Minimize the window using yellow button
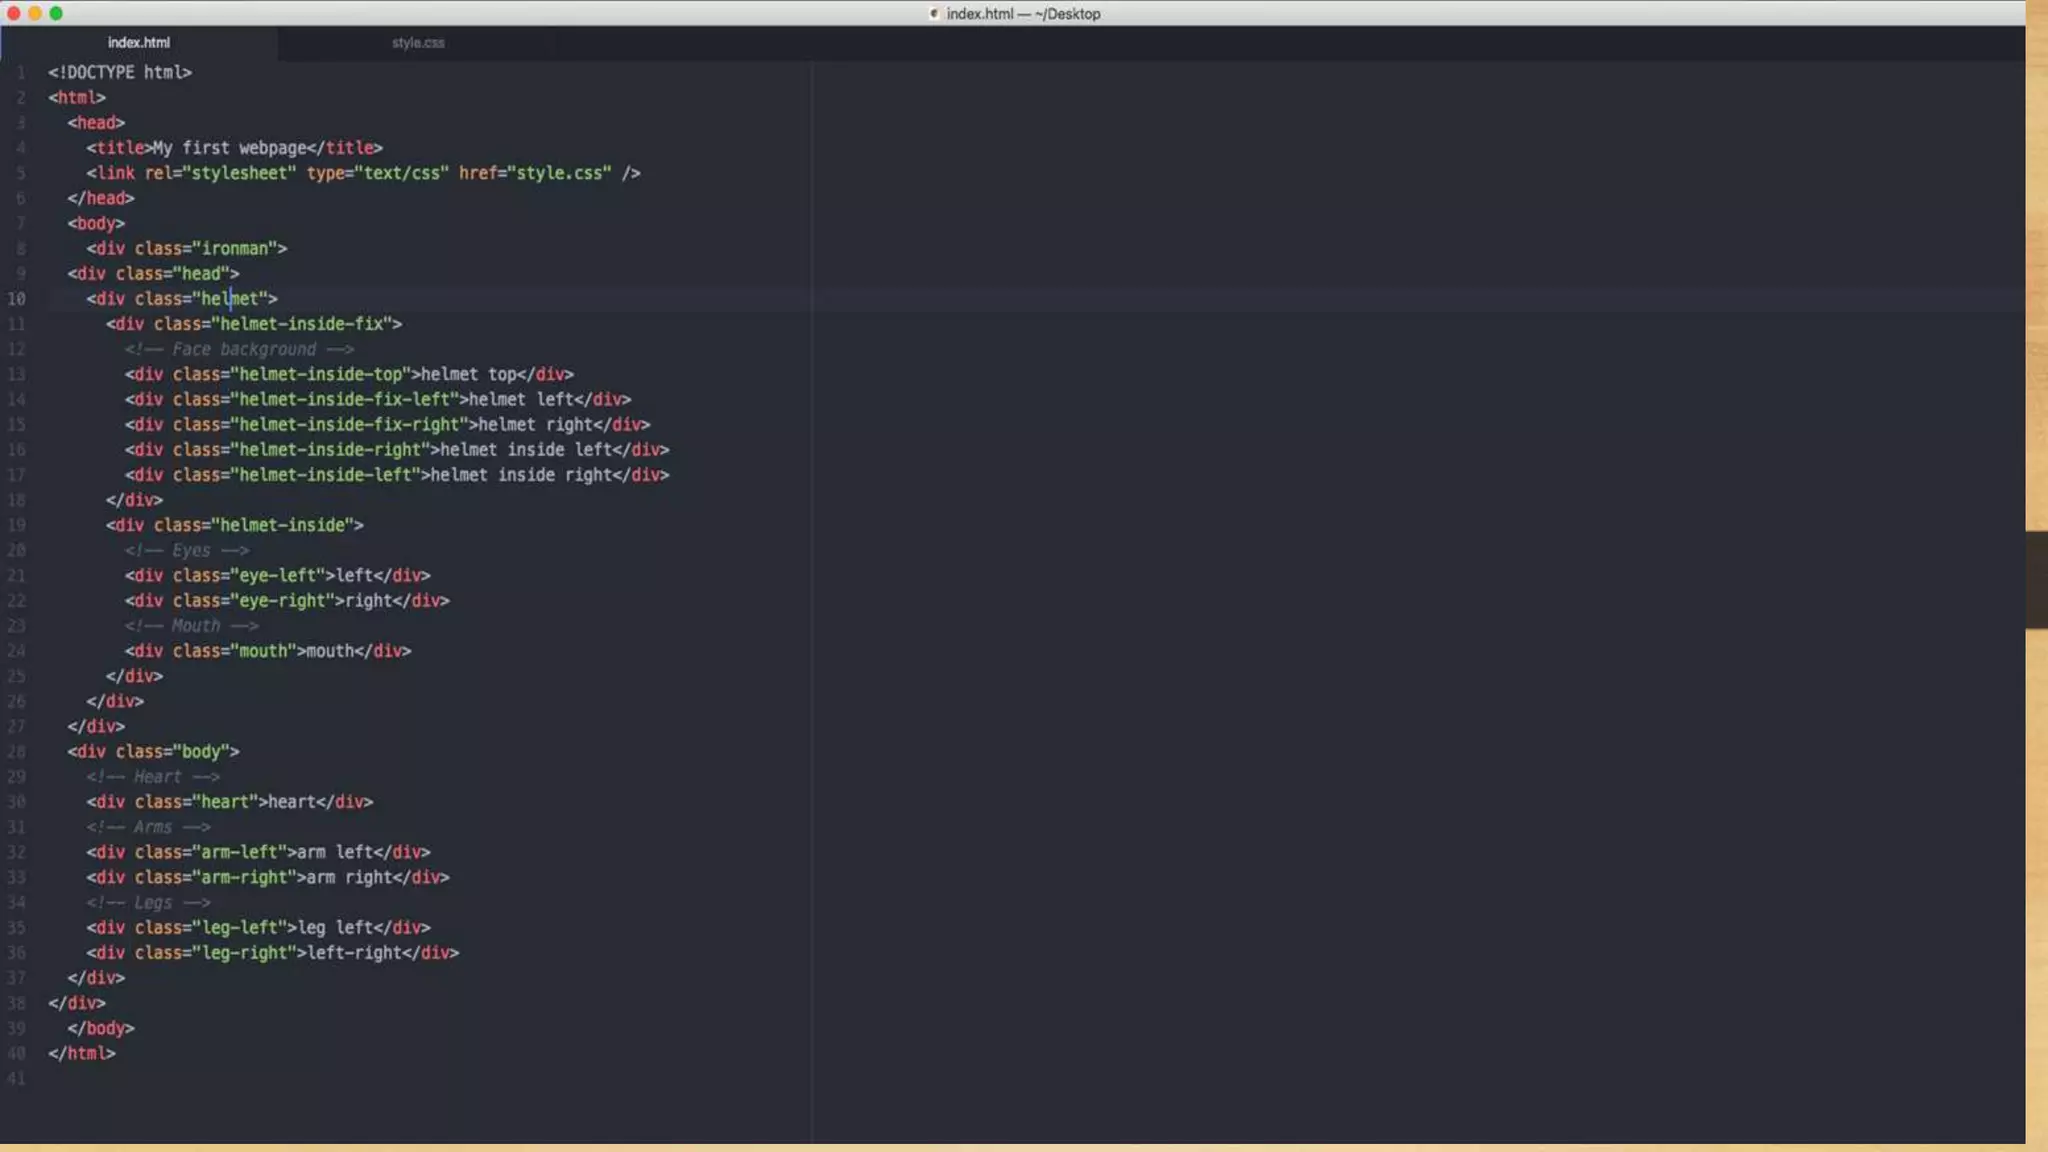The width and height of the screenshot is (2048, 1152). 35,13
